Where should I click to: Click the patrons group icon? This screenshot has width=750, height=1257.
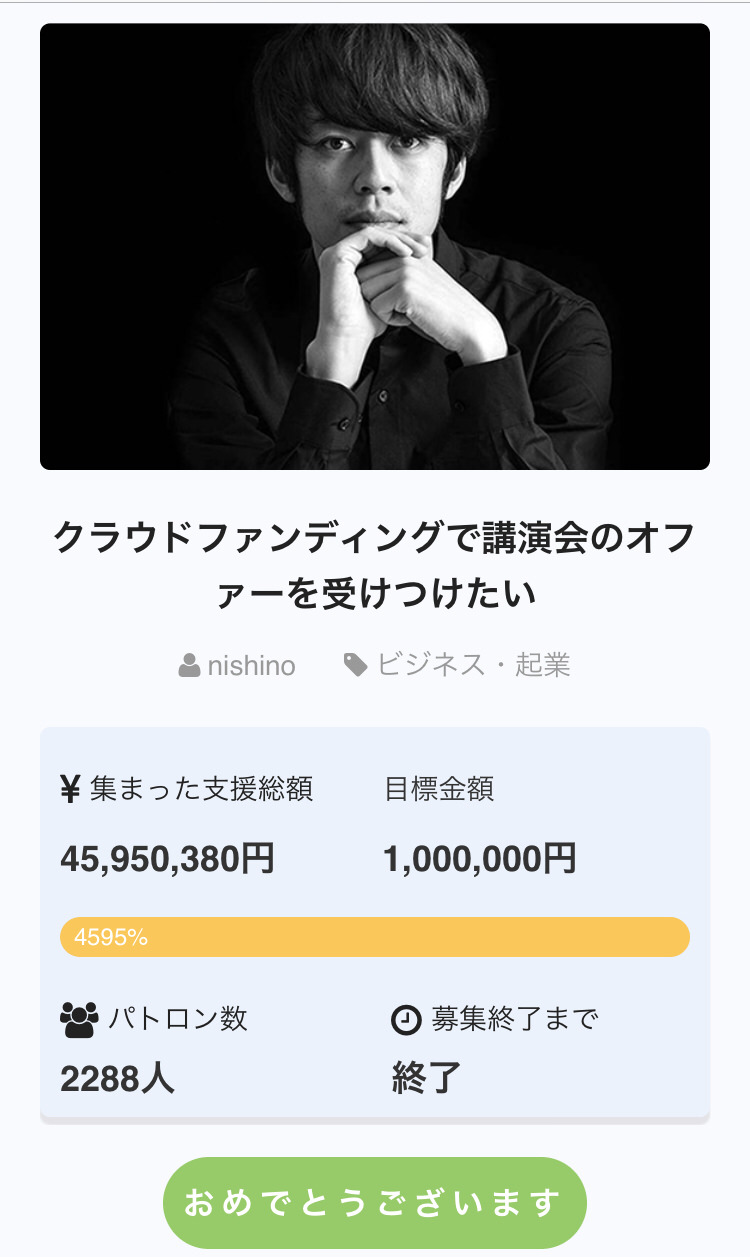(x=80, y=1019)
